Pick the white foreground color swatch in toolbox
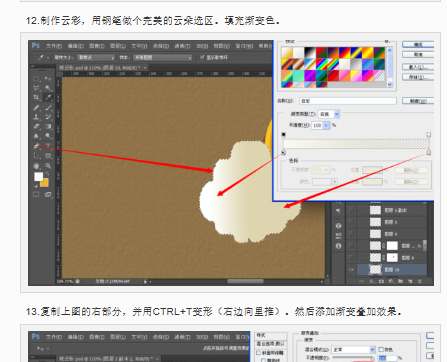Viewport: 447px width, 362px height. pyautogui.click(x=38, y=177)
